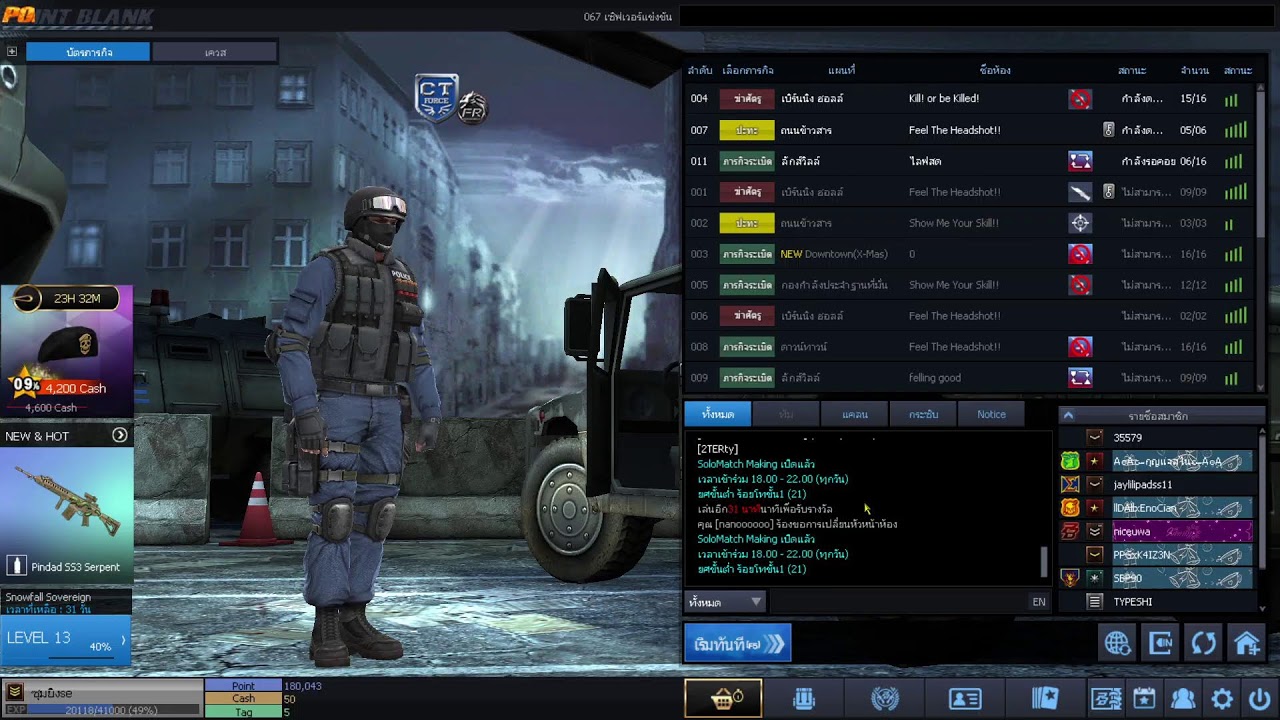Click the knife-only icon on room 001

coord(1080,192)
